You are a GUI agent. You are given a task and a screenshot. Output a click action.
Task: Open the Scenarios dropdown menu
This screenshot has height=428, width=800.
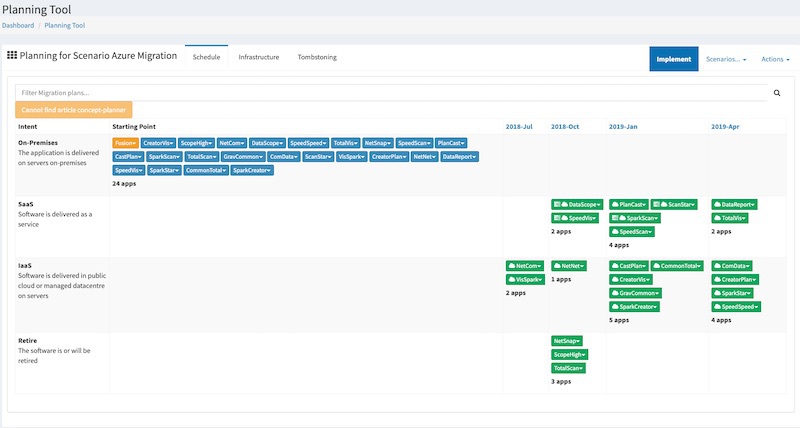tap(726, 59)
